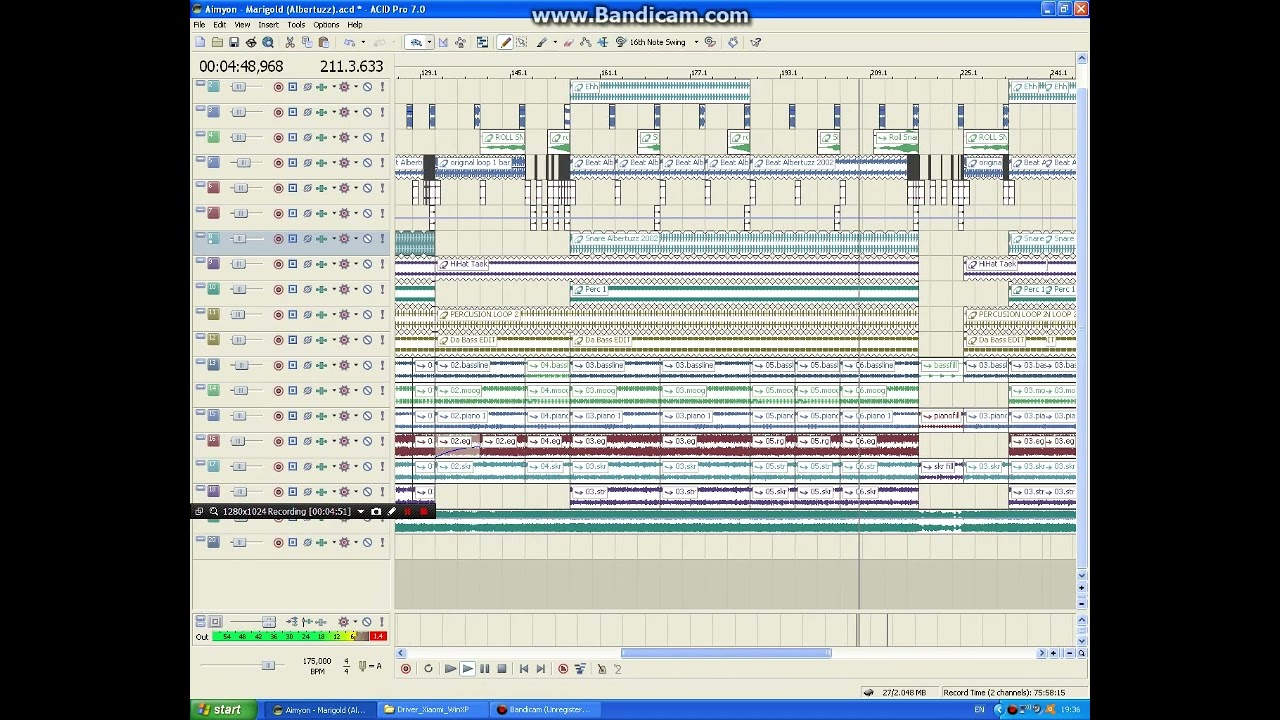
Task: Click the Cut scissors icon
Action: coord(289,42)
